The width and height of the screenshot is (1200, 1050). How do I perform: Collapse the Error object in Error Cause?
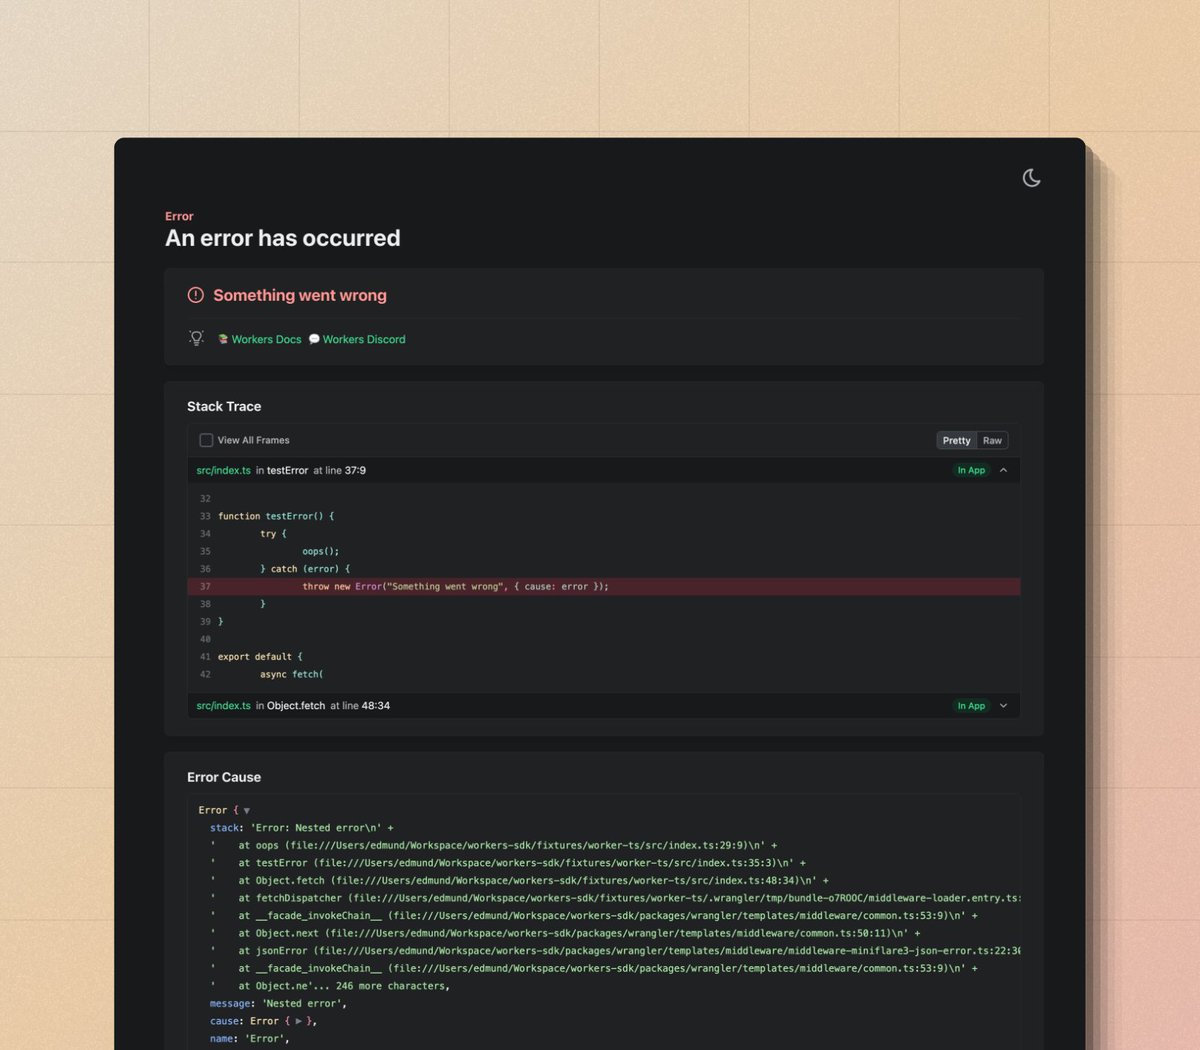pos(245,810)
